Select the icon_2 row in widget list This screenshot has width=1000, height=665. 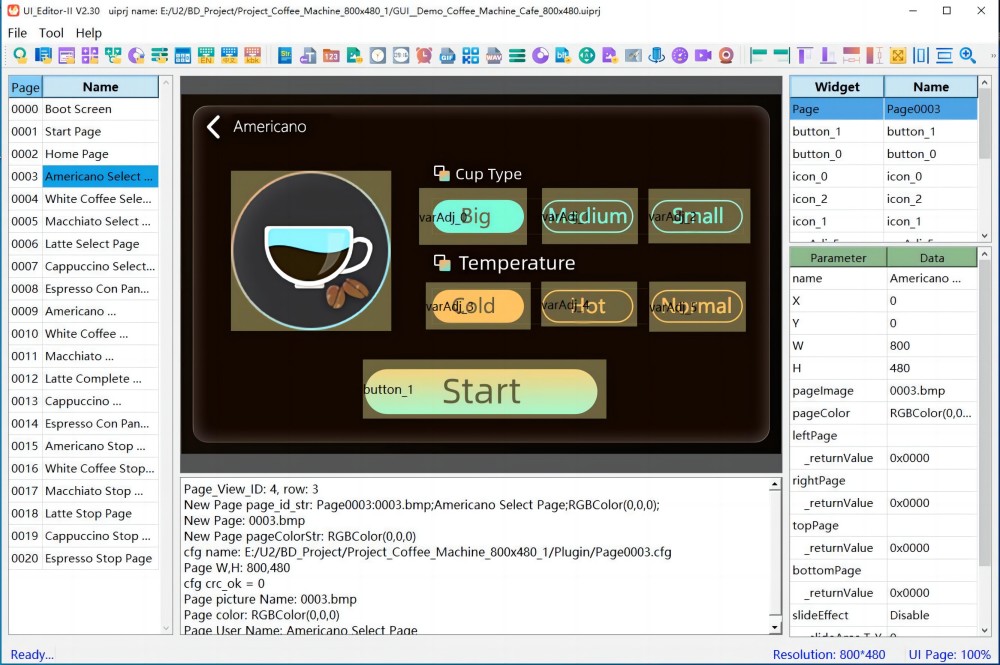[x=883, y=199]
